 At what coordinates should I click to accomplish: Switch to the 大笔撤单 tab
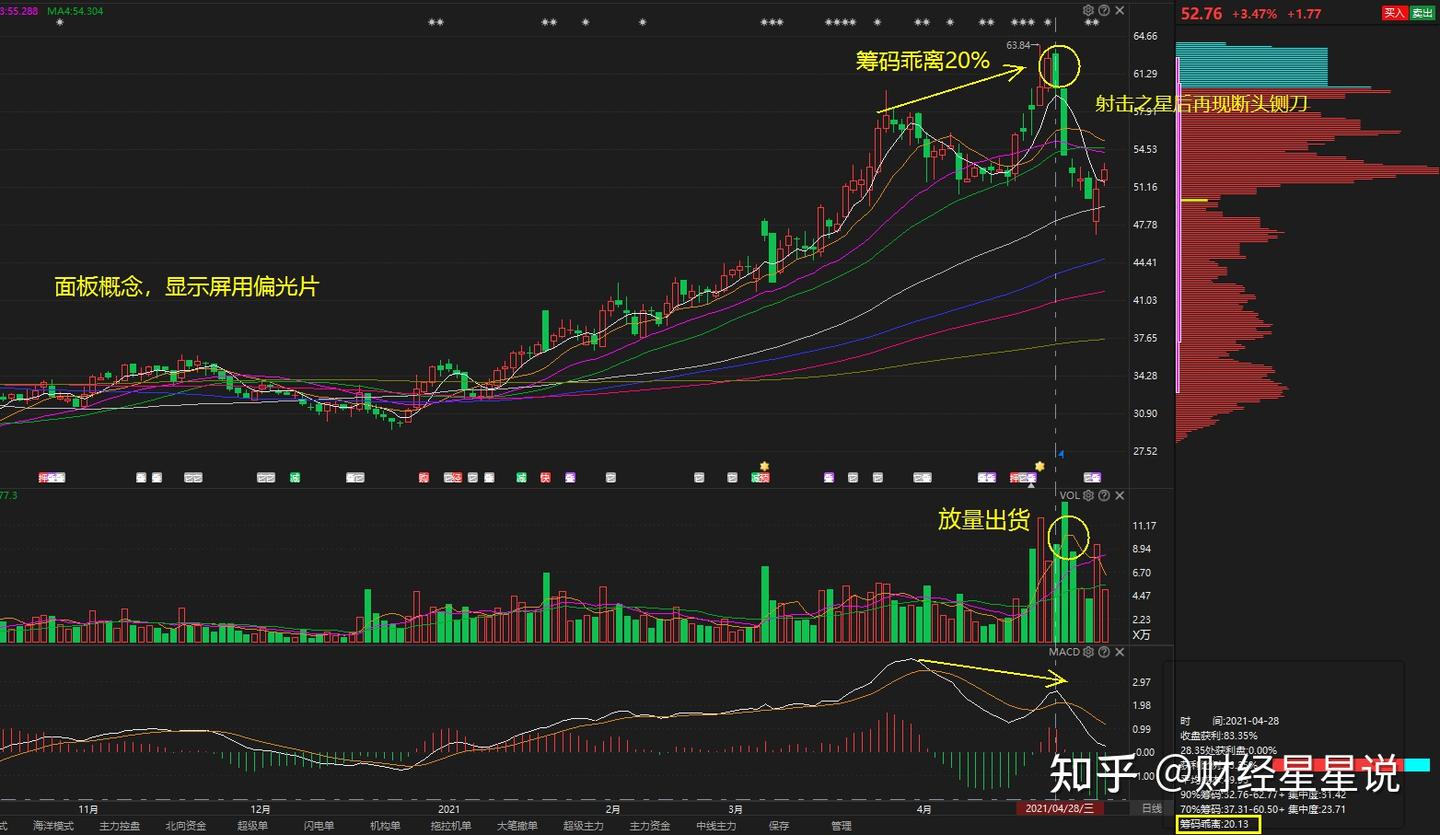(517, 826)
